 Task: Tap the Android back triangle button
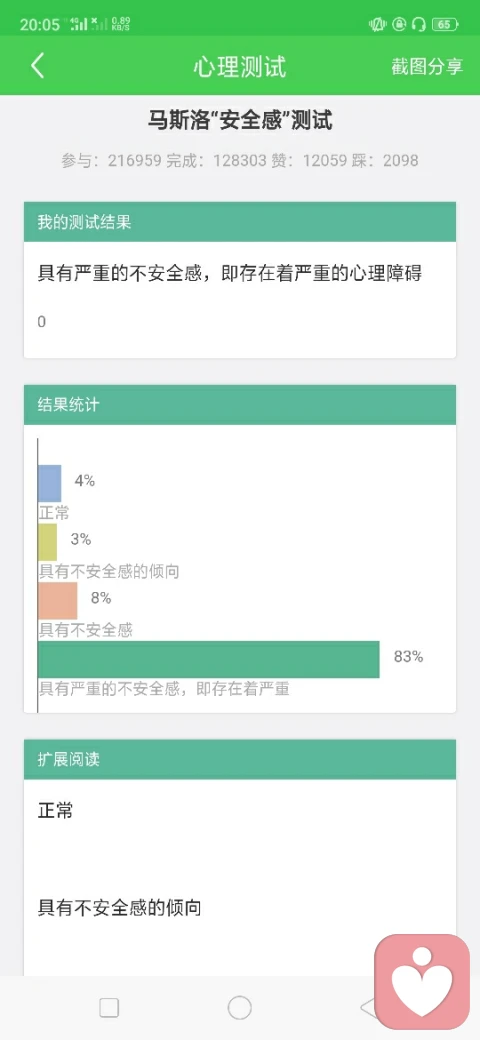pyautogui.click(x=368, y=1008)
